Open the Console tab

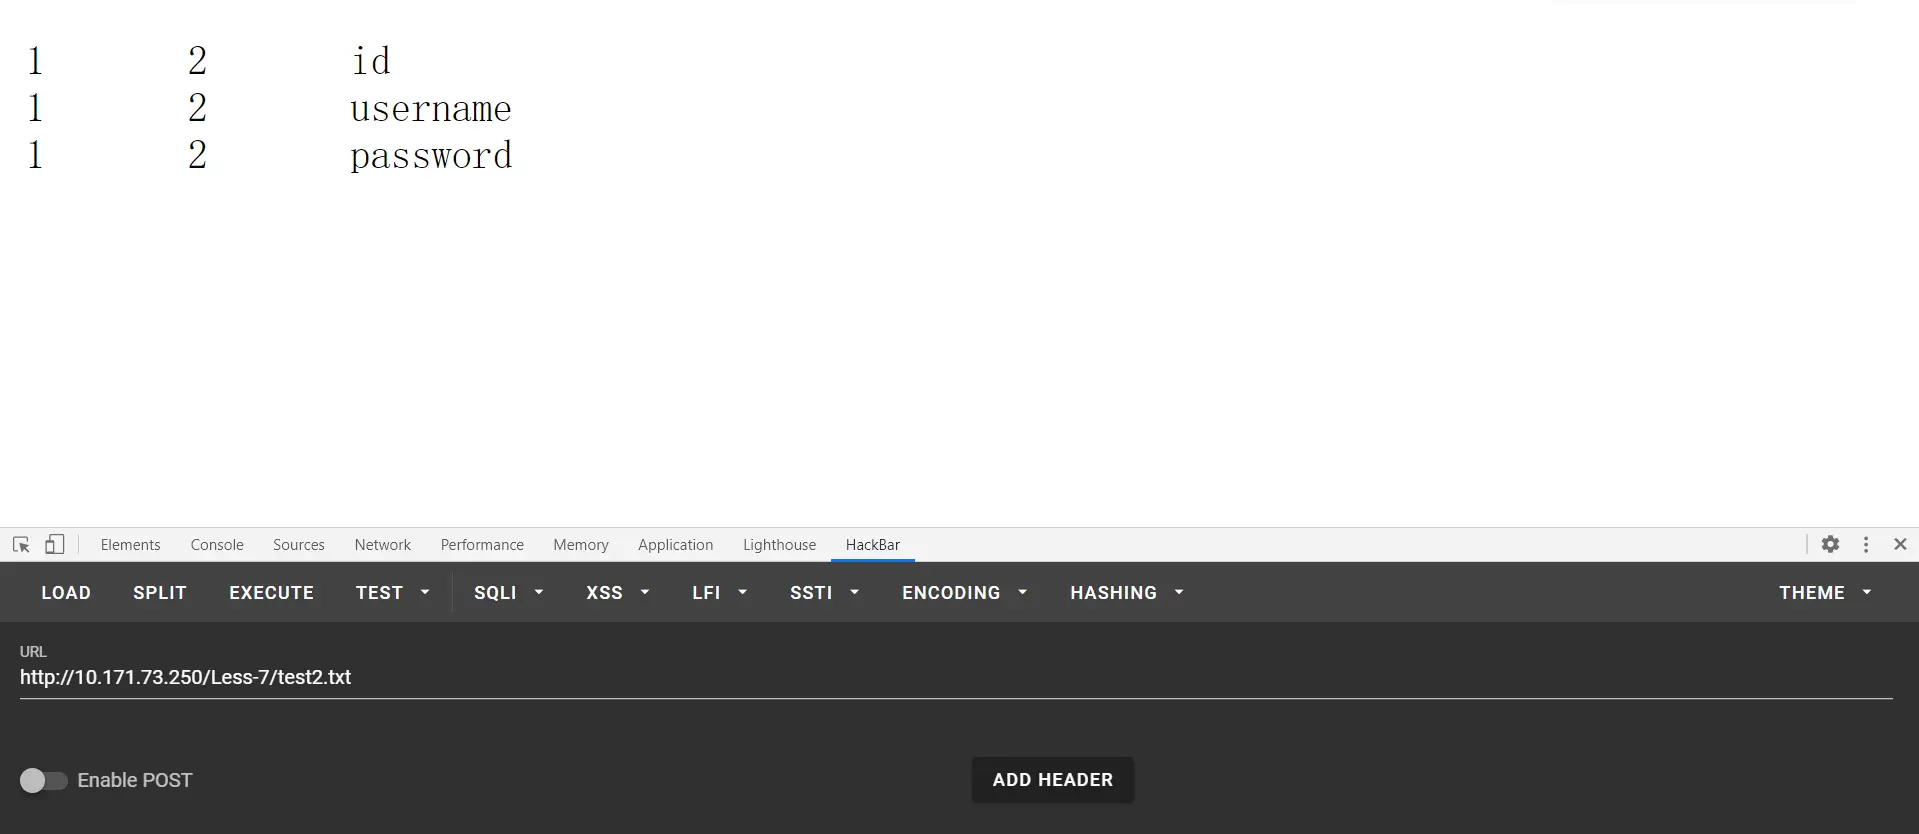pyautogui.click(x=217, y=545)
